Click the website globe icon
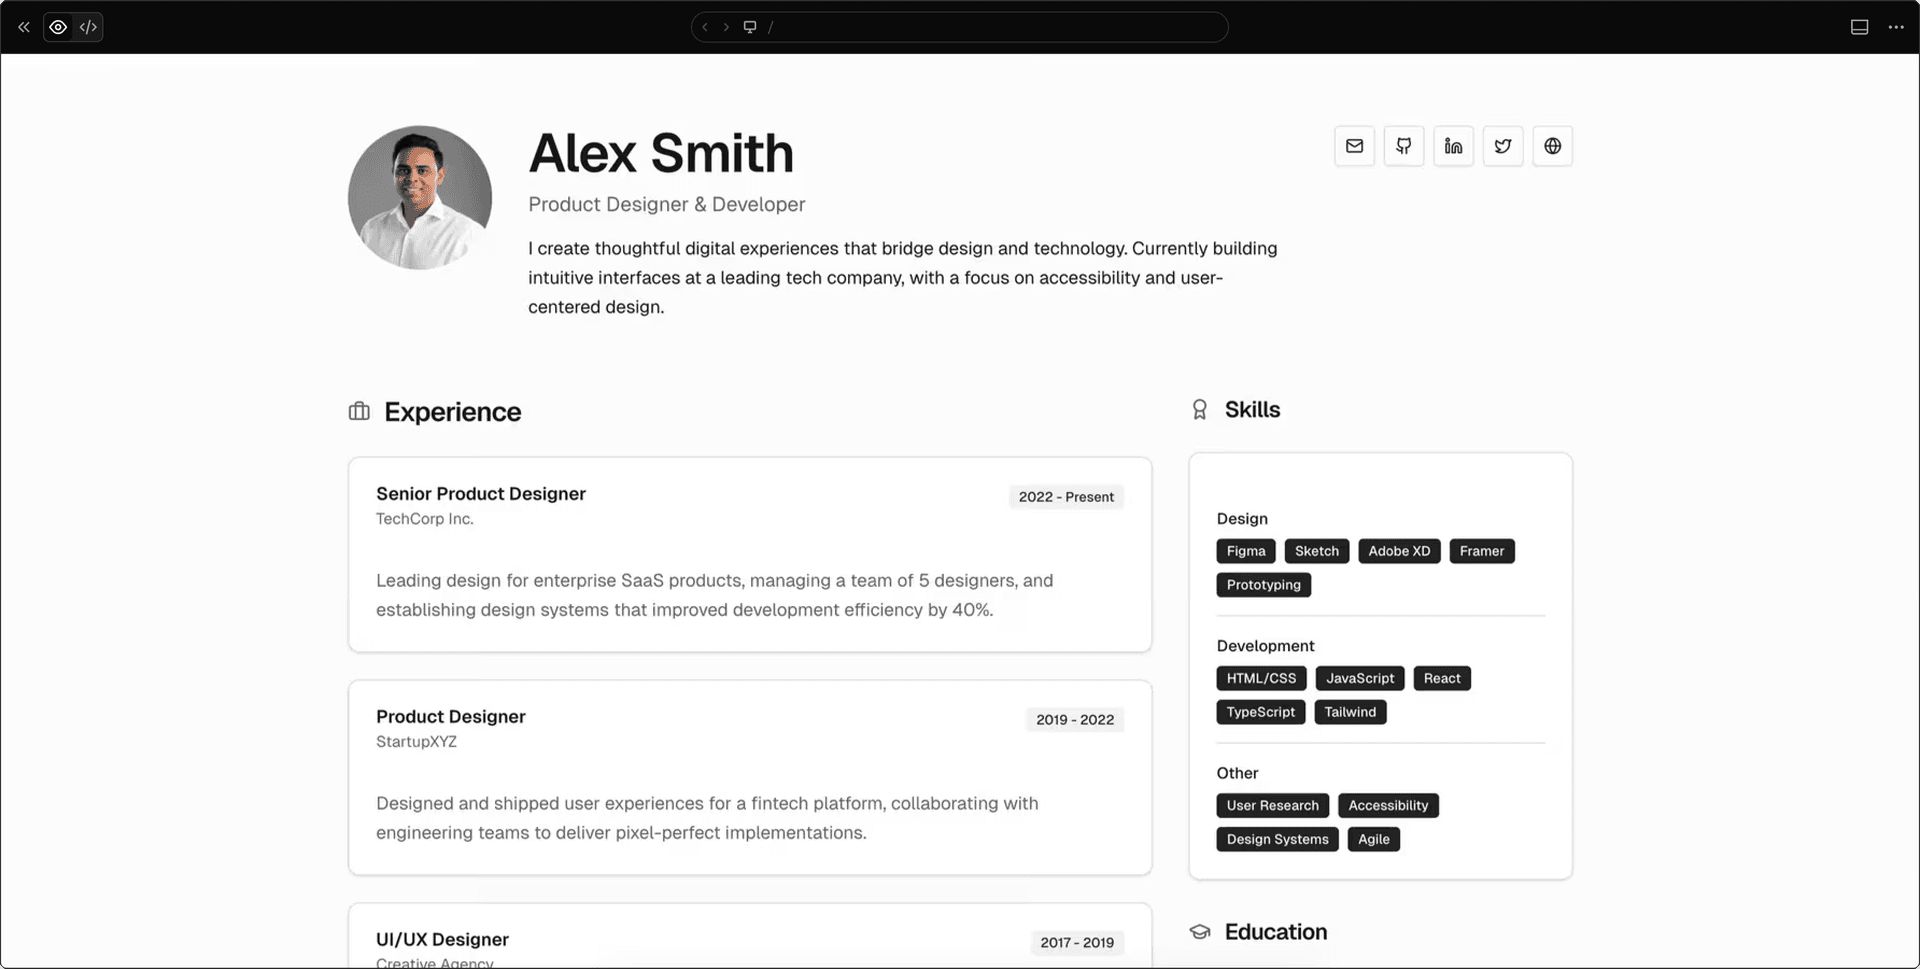The image size is (1920, 969). tap(1552, 146)
